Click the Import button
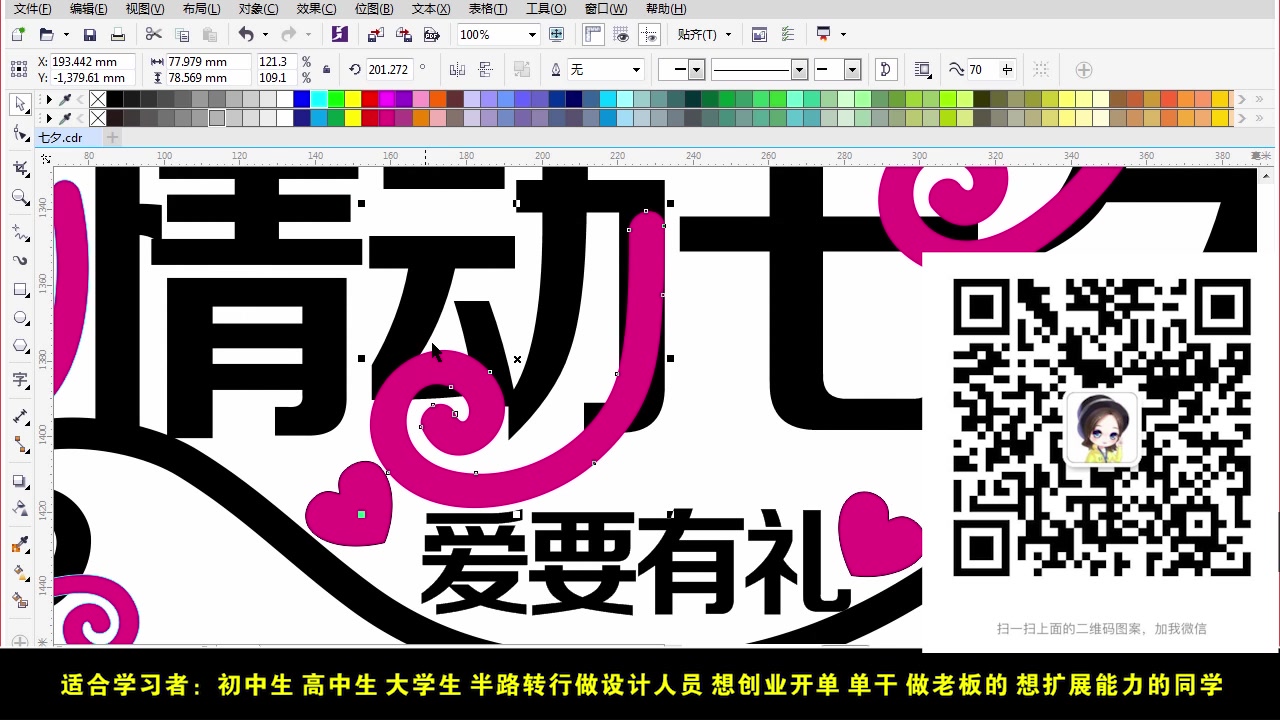The image size is (1280, 720). coord(376,34)
